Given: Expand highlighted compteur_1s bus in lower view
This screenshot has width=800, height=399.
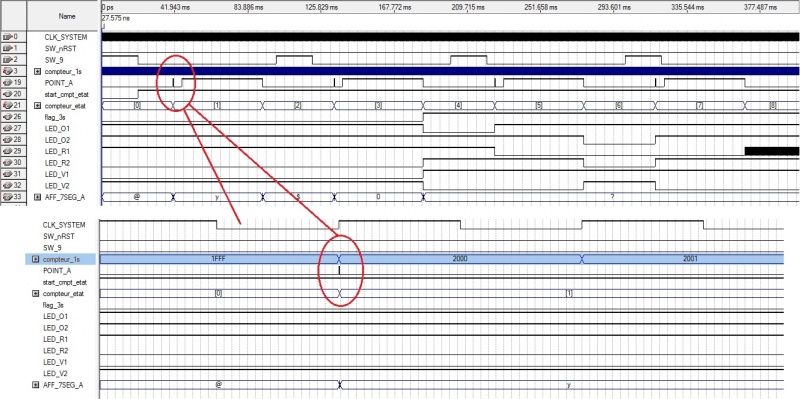Looking at the screenshot, I should tap(36, 259).
